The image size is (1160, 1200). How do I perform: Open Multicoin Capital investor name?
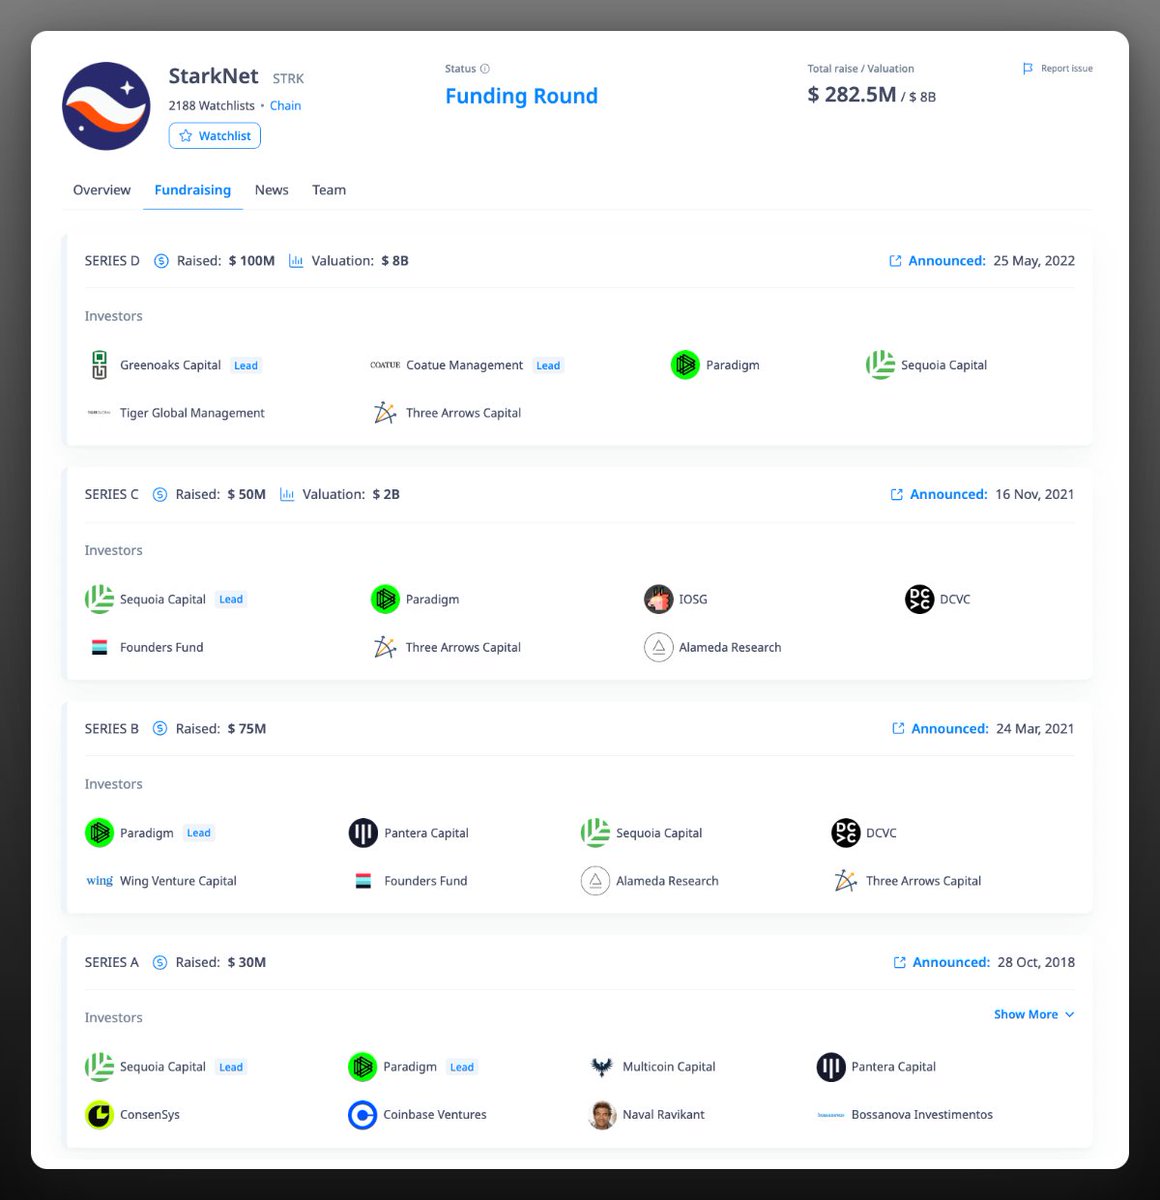669,1067
